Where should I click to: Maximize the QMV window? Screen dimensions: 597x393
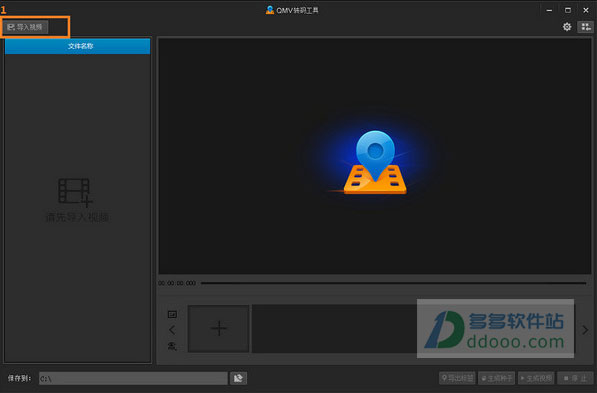(x=568, y=10)
